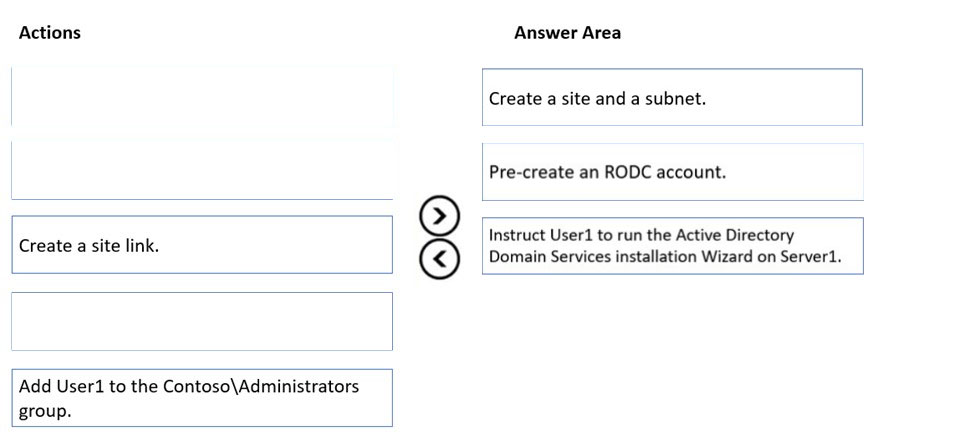Click the word 'Pre-create' in the second answer

click(x=531, y=172)
